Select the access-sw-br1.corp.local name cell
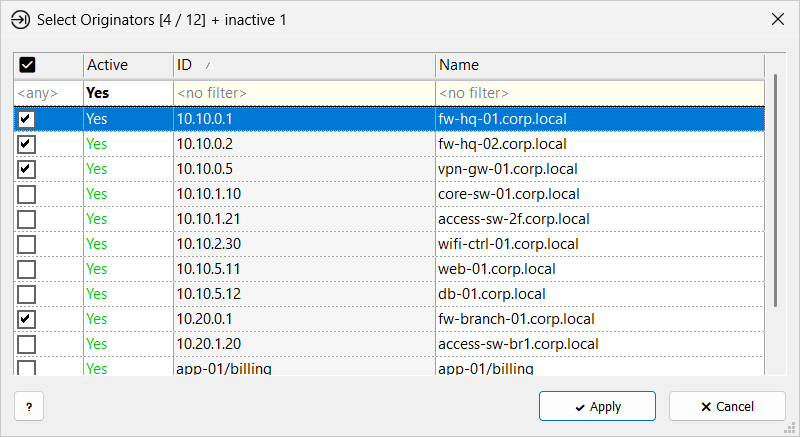800x437 pixels. pyautogui.click(x=600, y=344)
